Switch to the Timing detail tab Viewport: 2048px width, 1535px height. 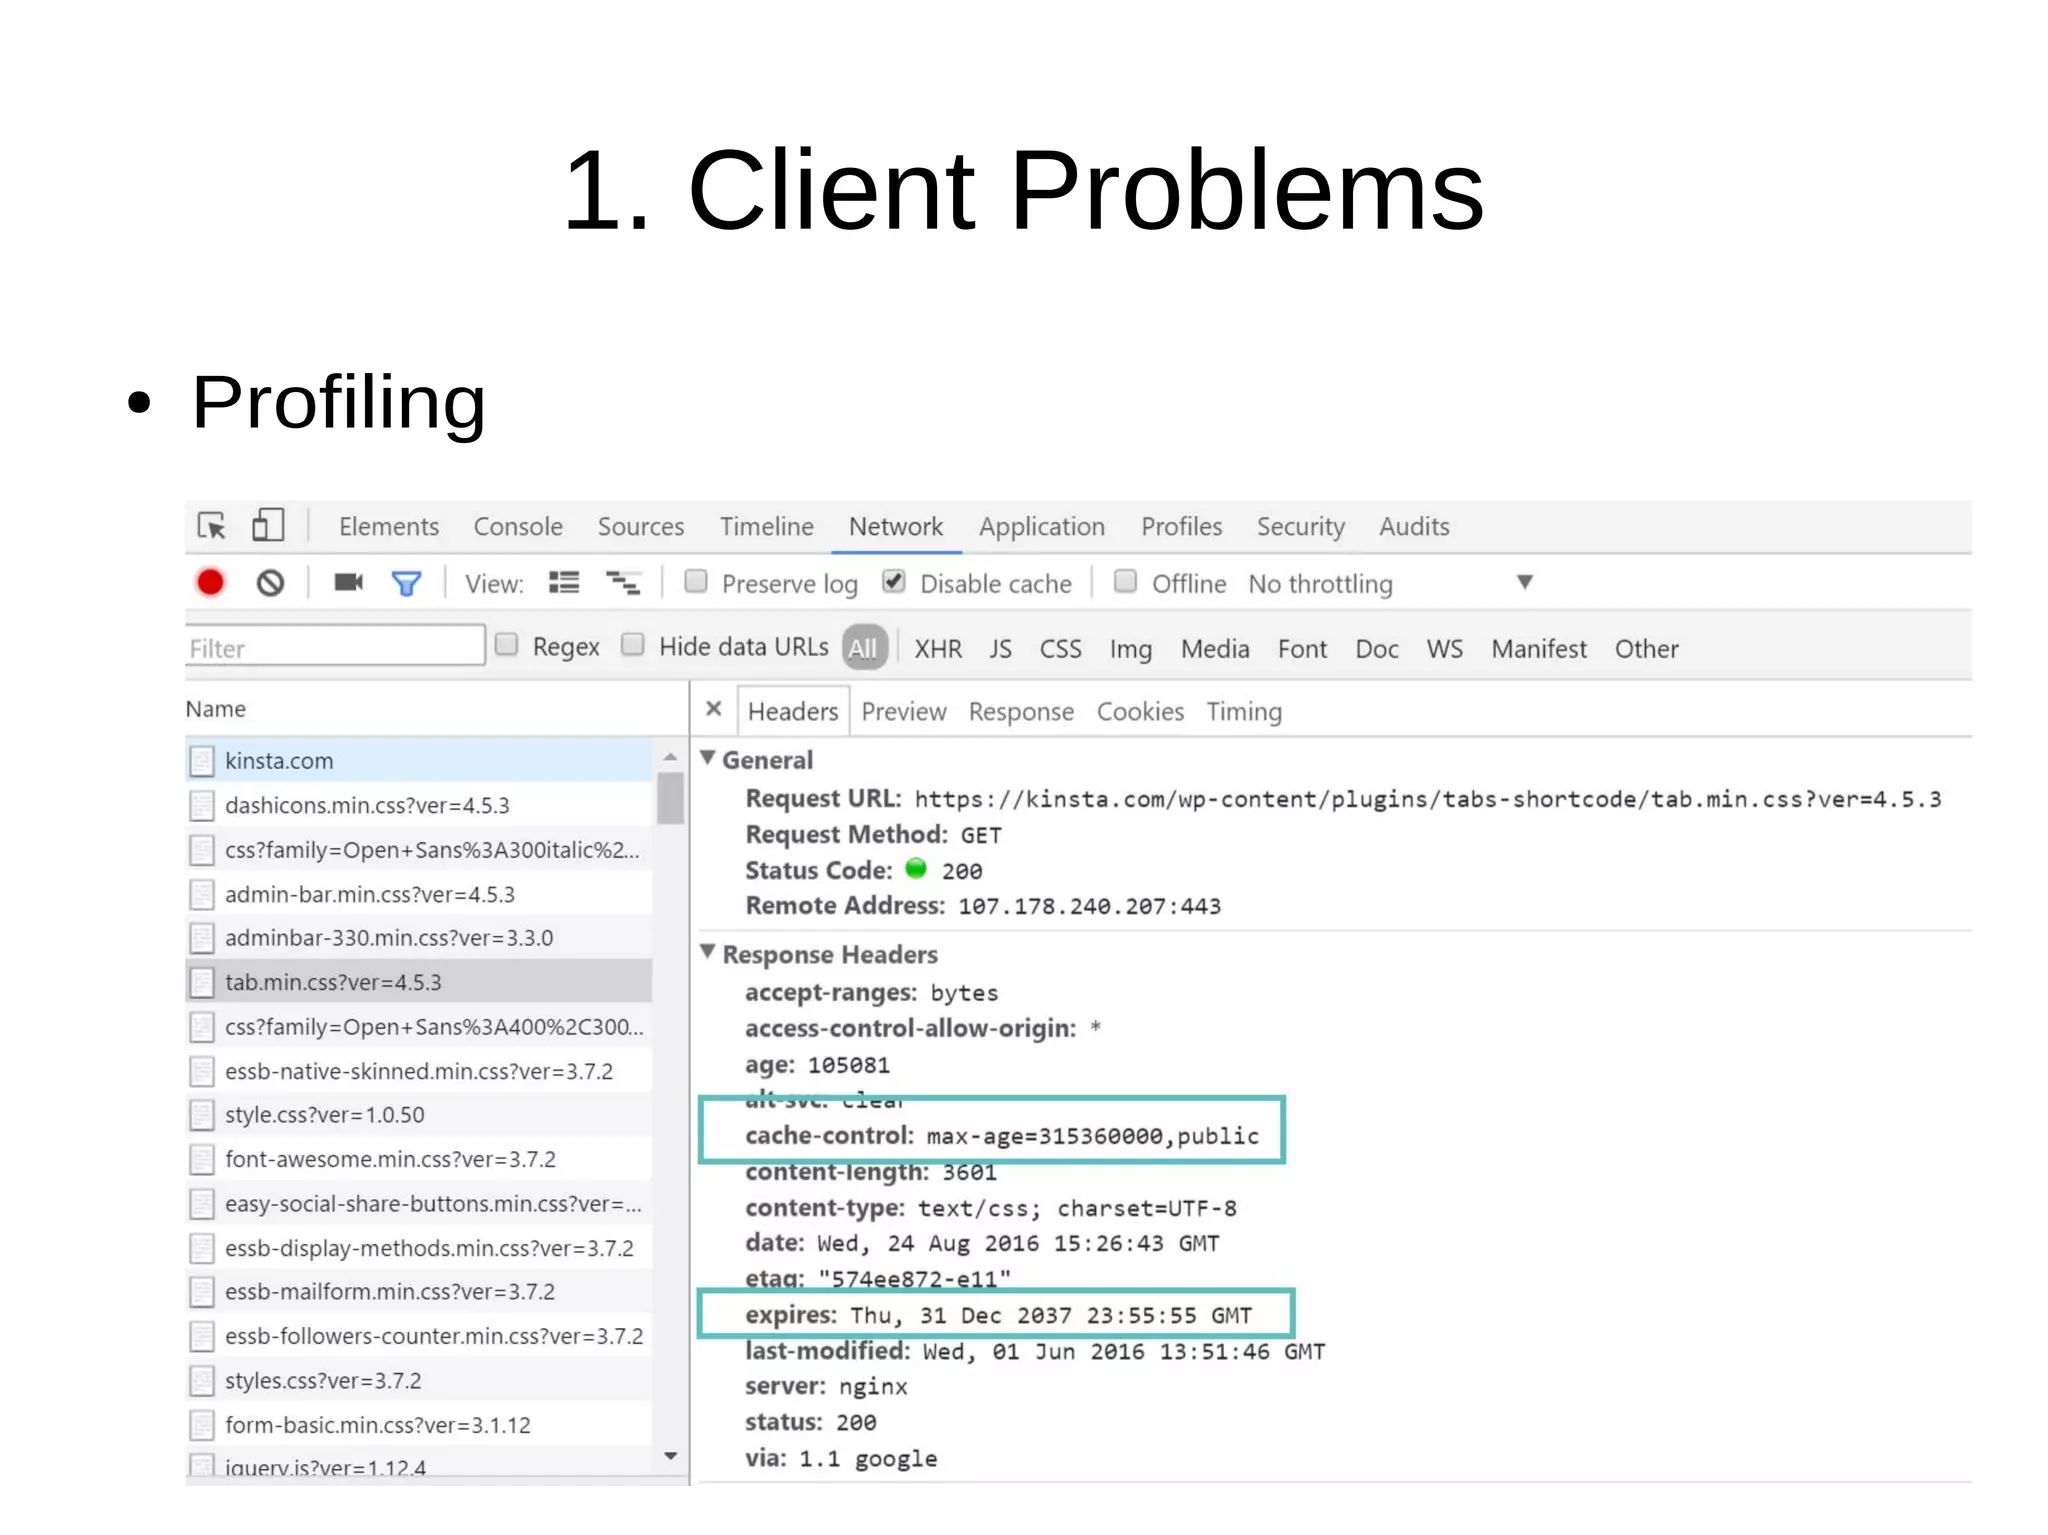(x=1244, y=712)
